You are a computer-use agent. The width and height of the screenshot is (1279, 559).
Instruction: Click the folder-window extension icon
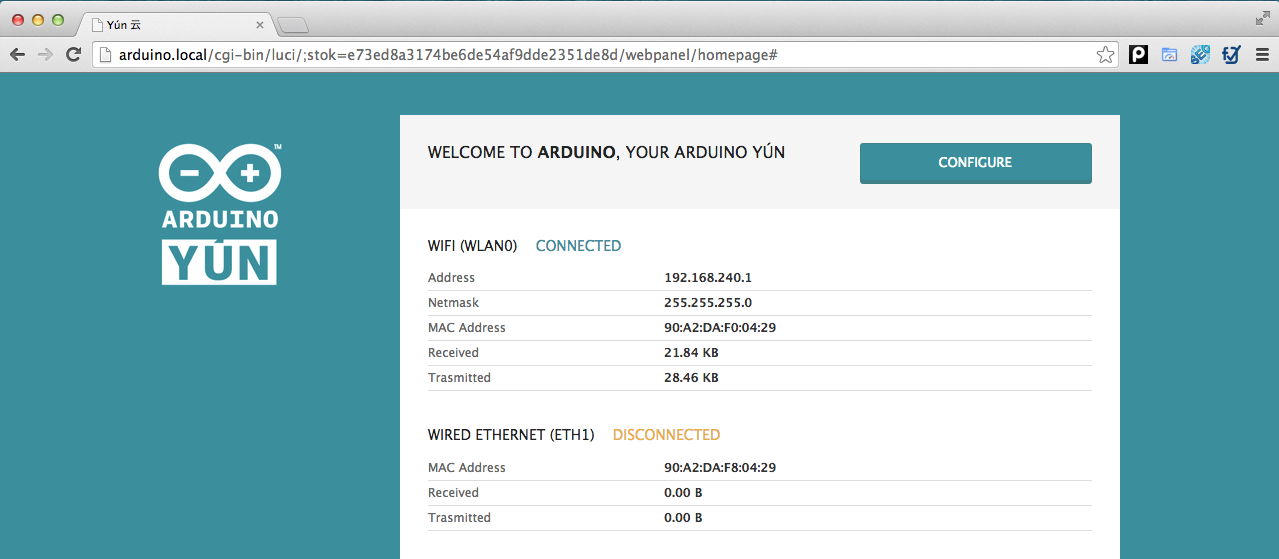click(x=1169, y=55)
